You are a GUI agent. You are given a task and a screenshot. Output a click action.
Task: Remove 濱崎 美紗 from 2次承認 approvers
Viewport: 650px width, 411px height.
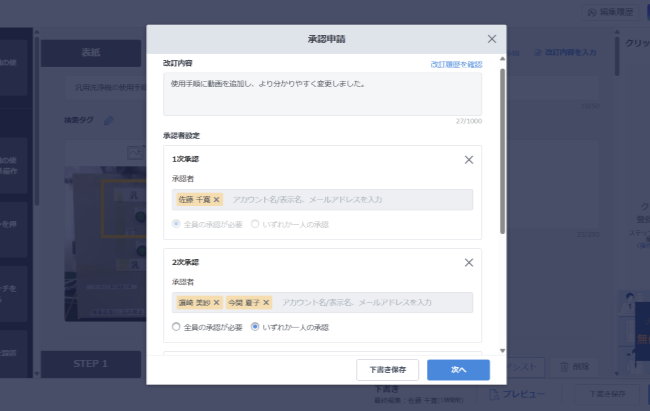coord(216,303)
